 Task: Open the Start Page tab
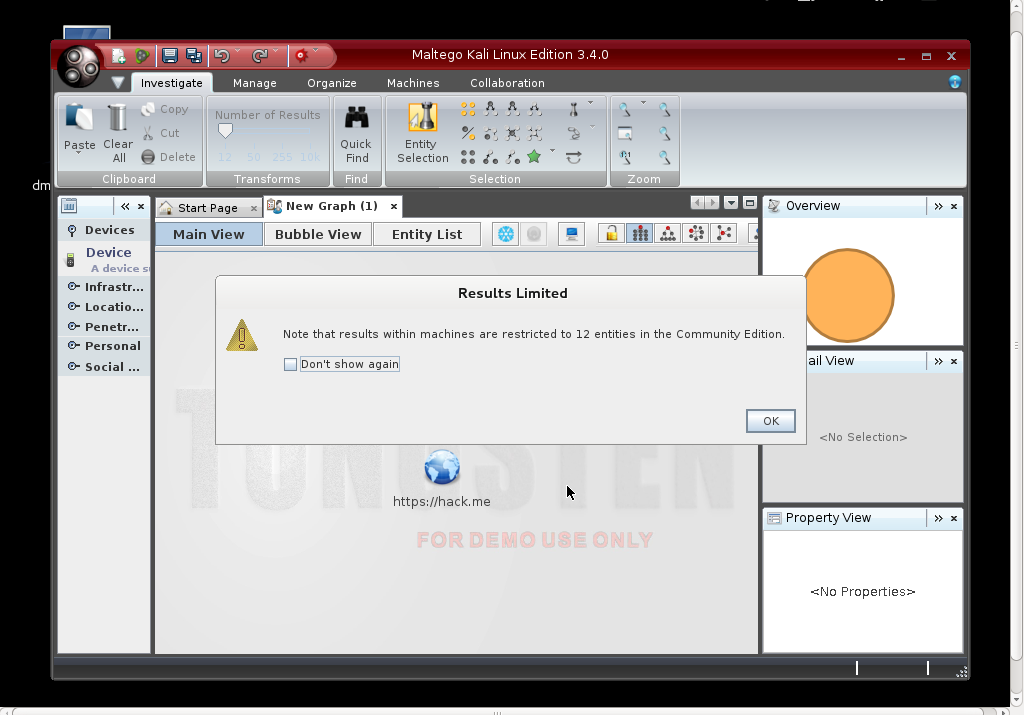[208, 208]
